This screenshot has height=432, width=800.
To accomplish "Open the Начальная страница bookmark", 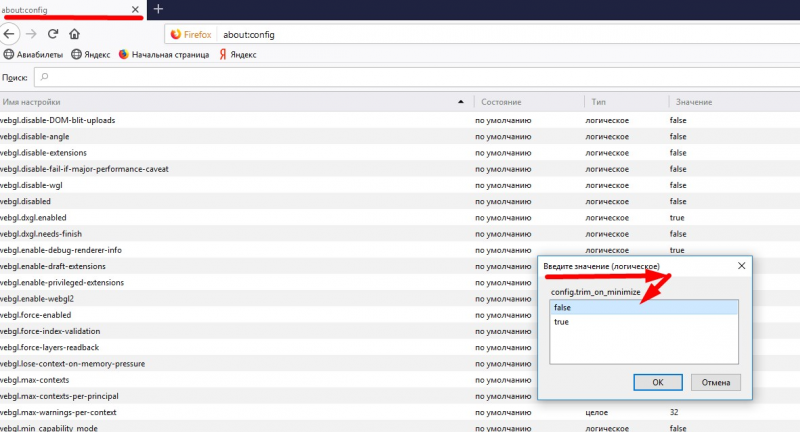I will coord(164,55).
